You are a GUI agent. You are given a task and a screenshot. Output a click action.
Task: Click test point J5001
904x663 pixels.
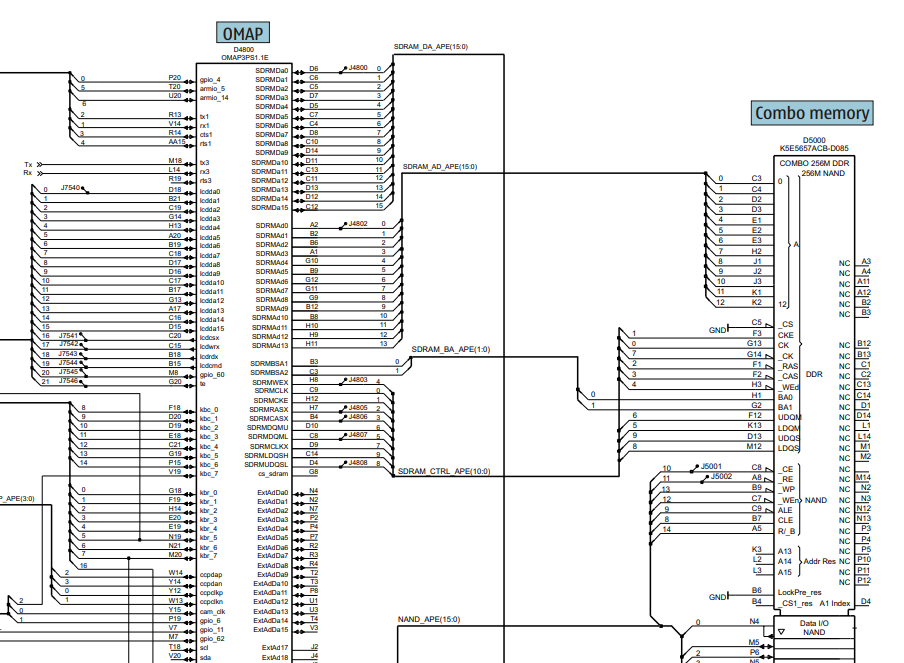point(711,466)
